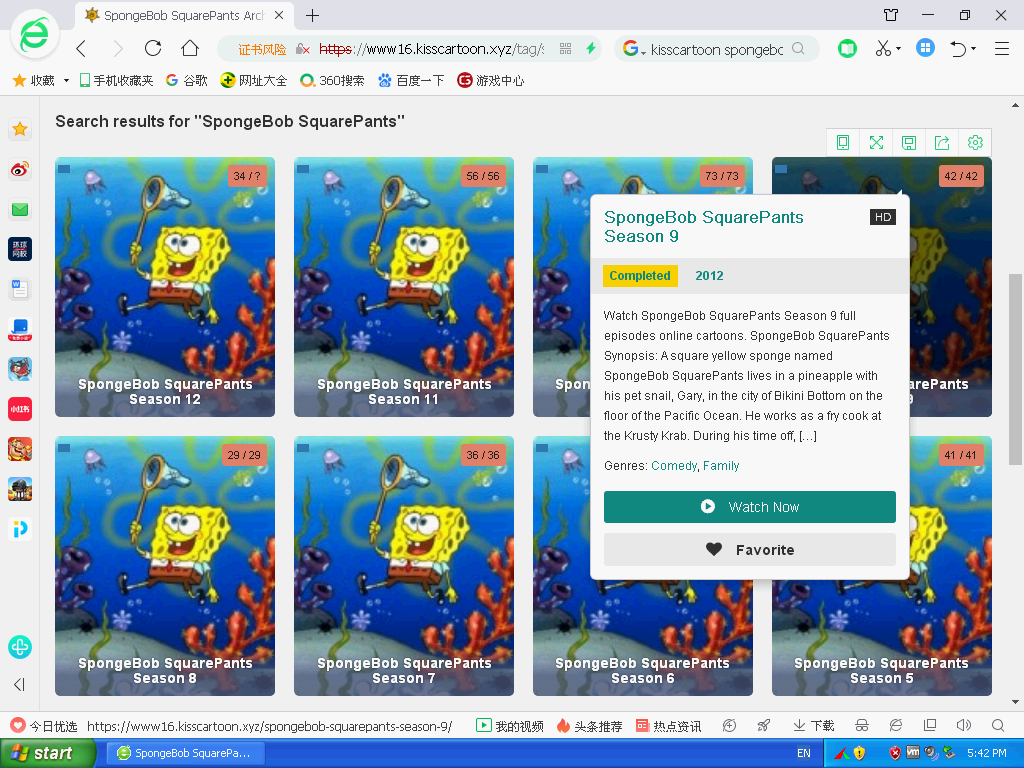
Task: Open mobile view in the green toolbar
Action: coord(843,143)
